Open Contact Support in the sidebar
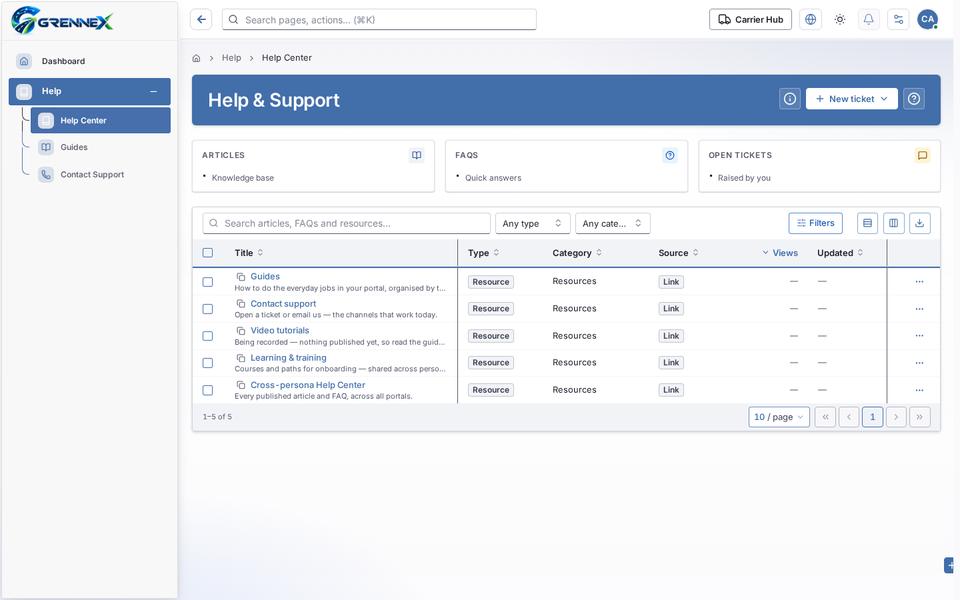960x600 pixels. point(100,174)
